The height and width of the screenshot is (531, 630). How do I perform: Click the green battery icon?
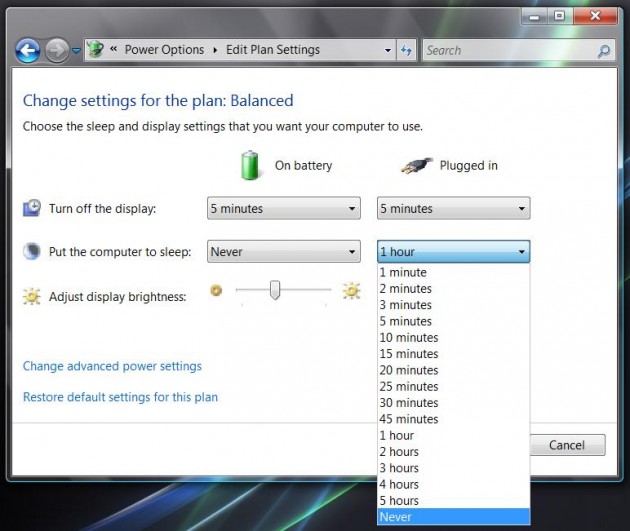(250, 165)
